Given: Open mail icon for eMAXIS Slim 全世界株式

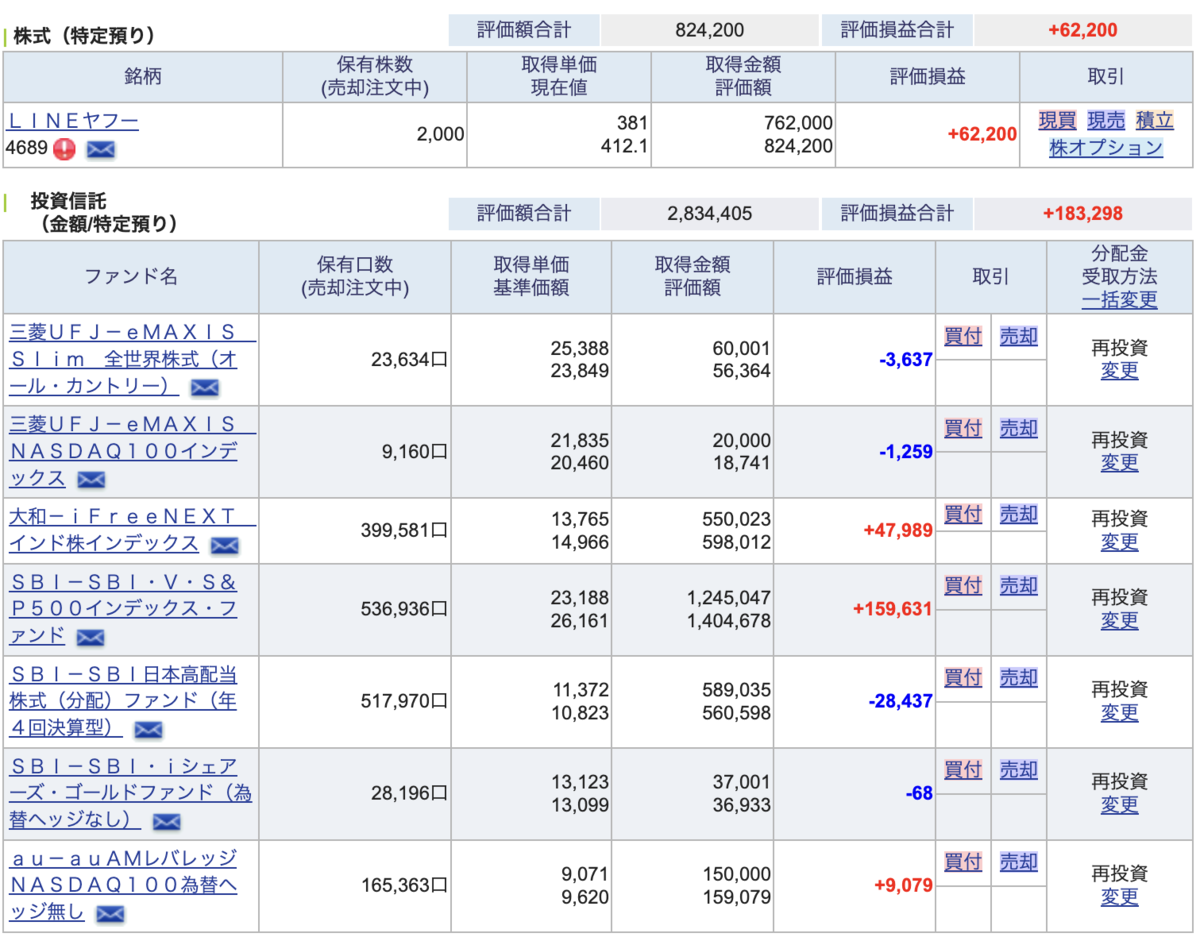Looking at the screenshot, I should pyautogui.click(x=205, y=387).
